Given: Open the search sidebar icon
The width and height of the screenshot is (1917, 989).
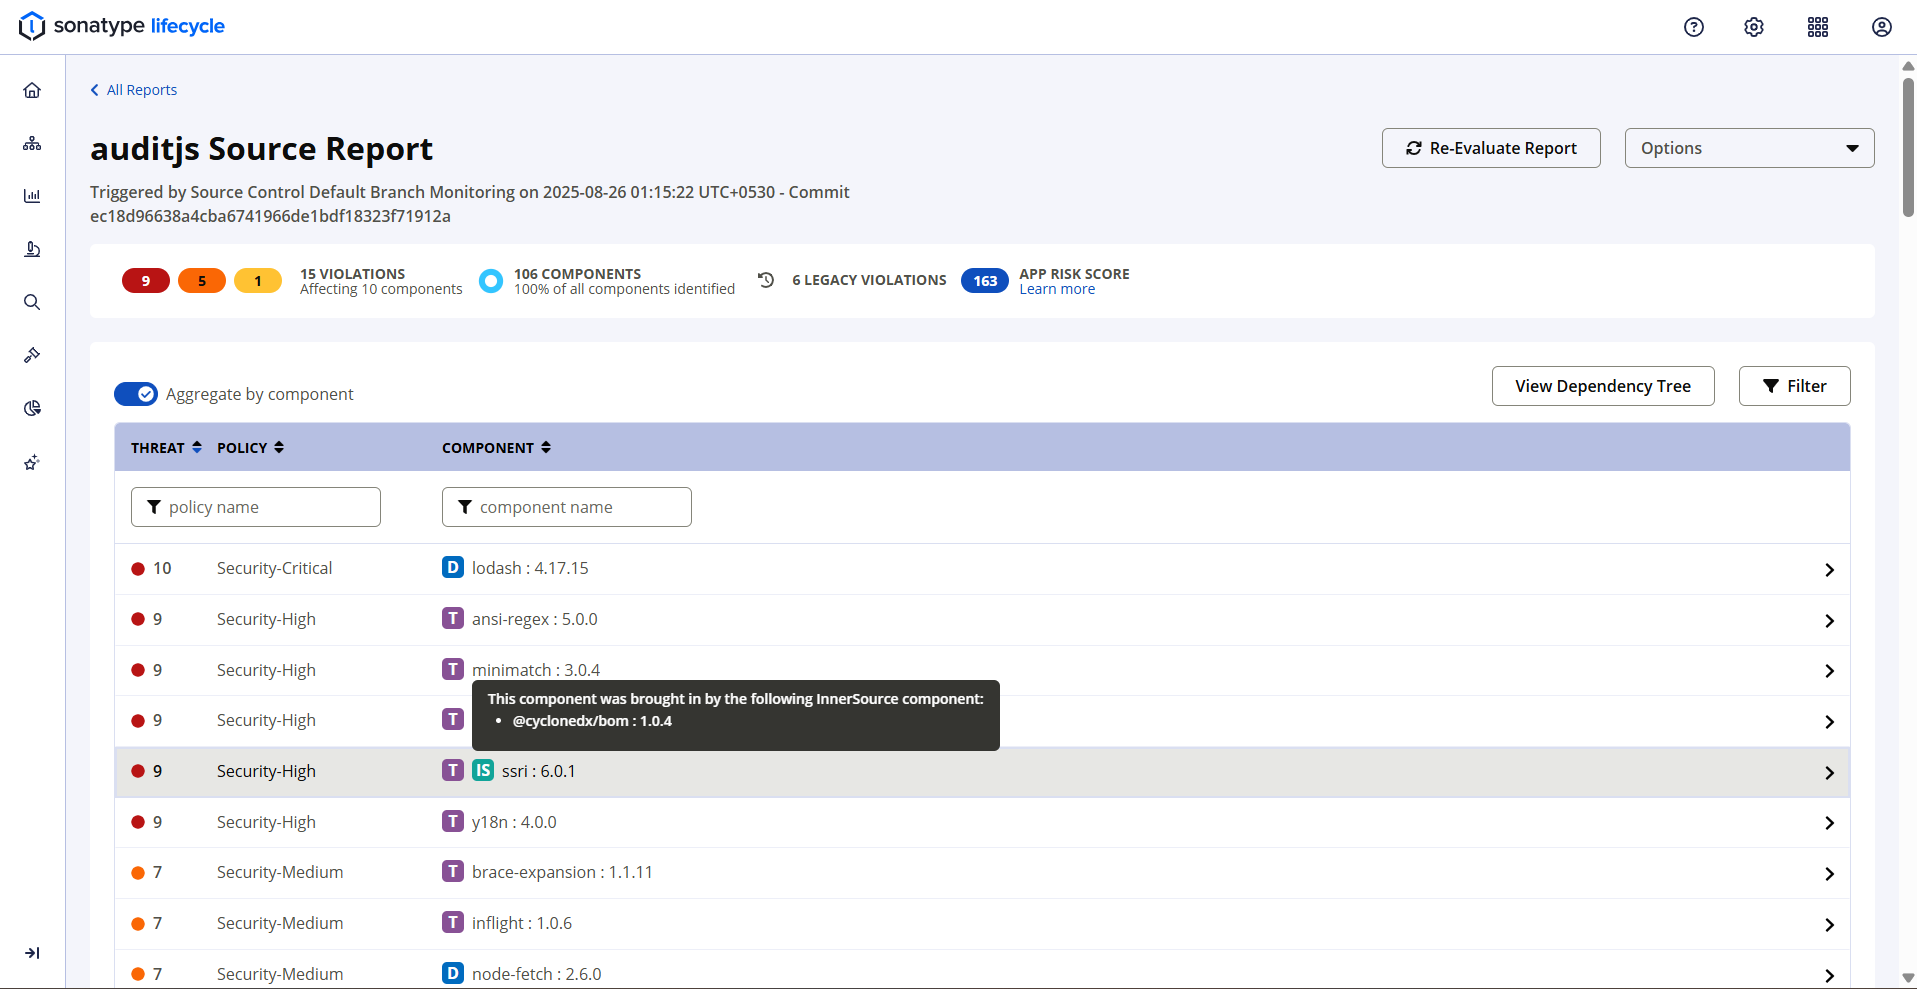Looking at the screenshot, I should pyautogui.click(x=32, y=302).
